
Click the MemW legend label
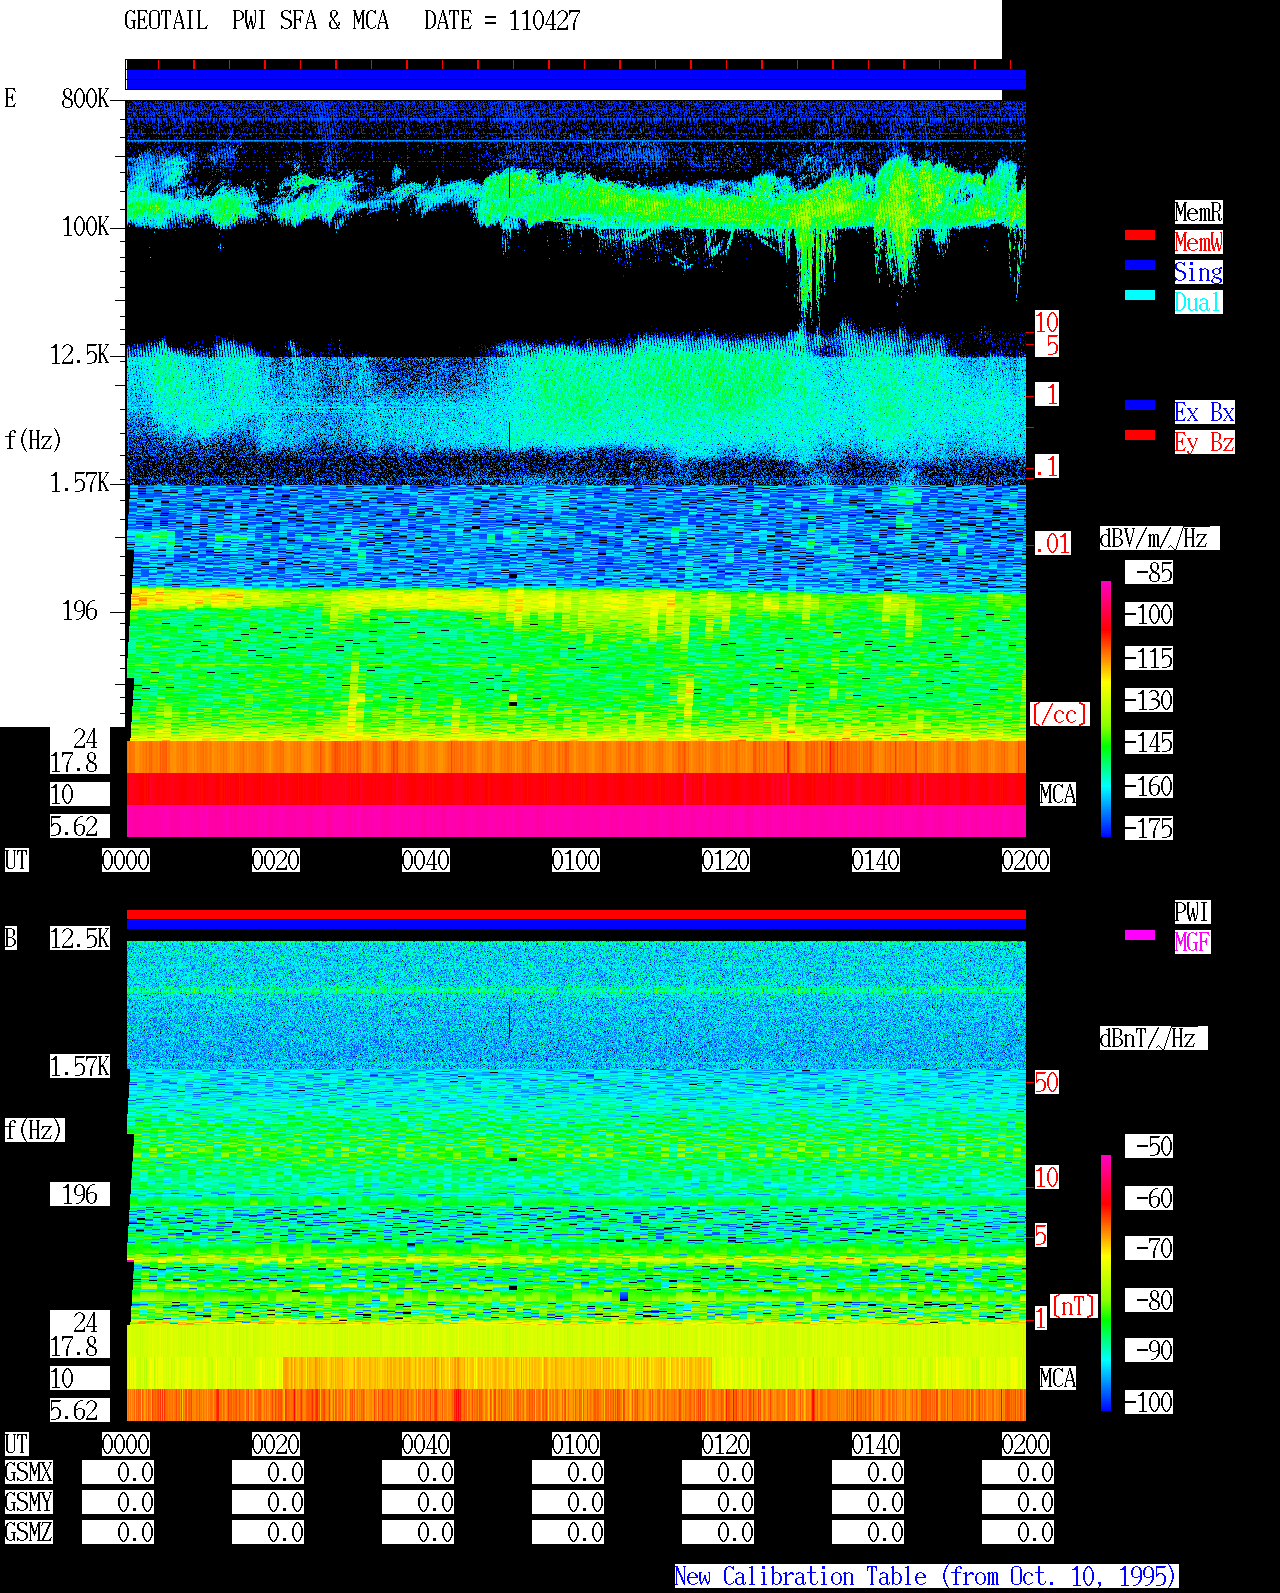(1198, 242)
